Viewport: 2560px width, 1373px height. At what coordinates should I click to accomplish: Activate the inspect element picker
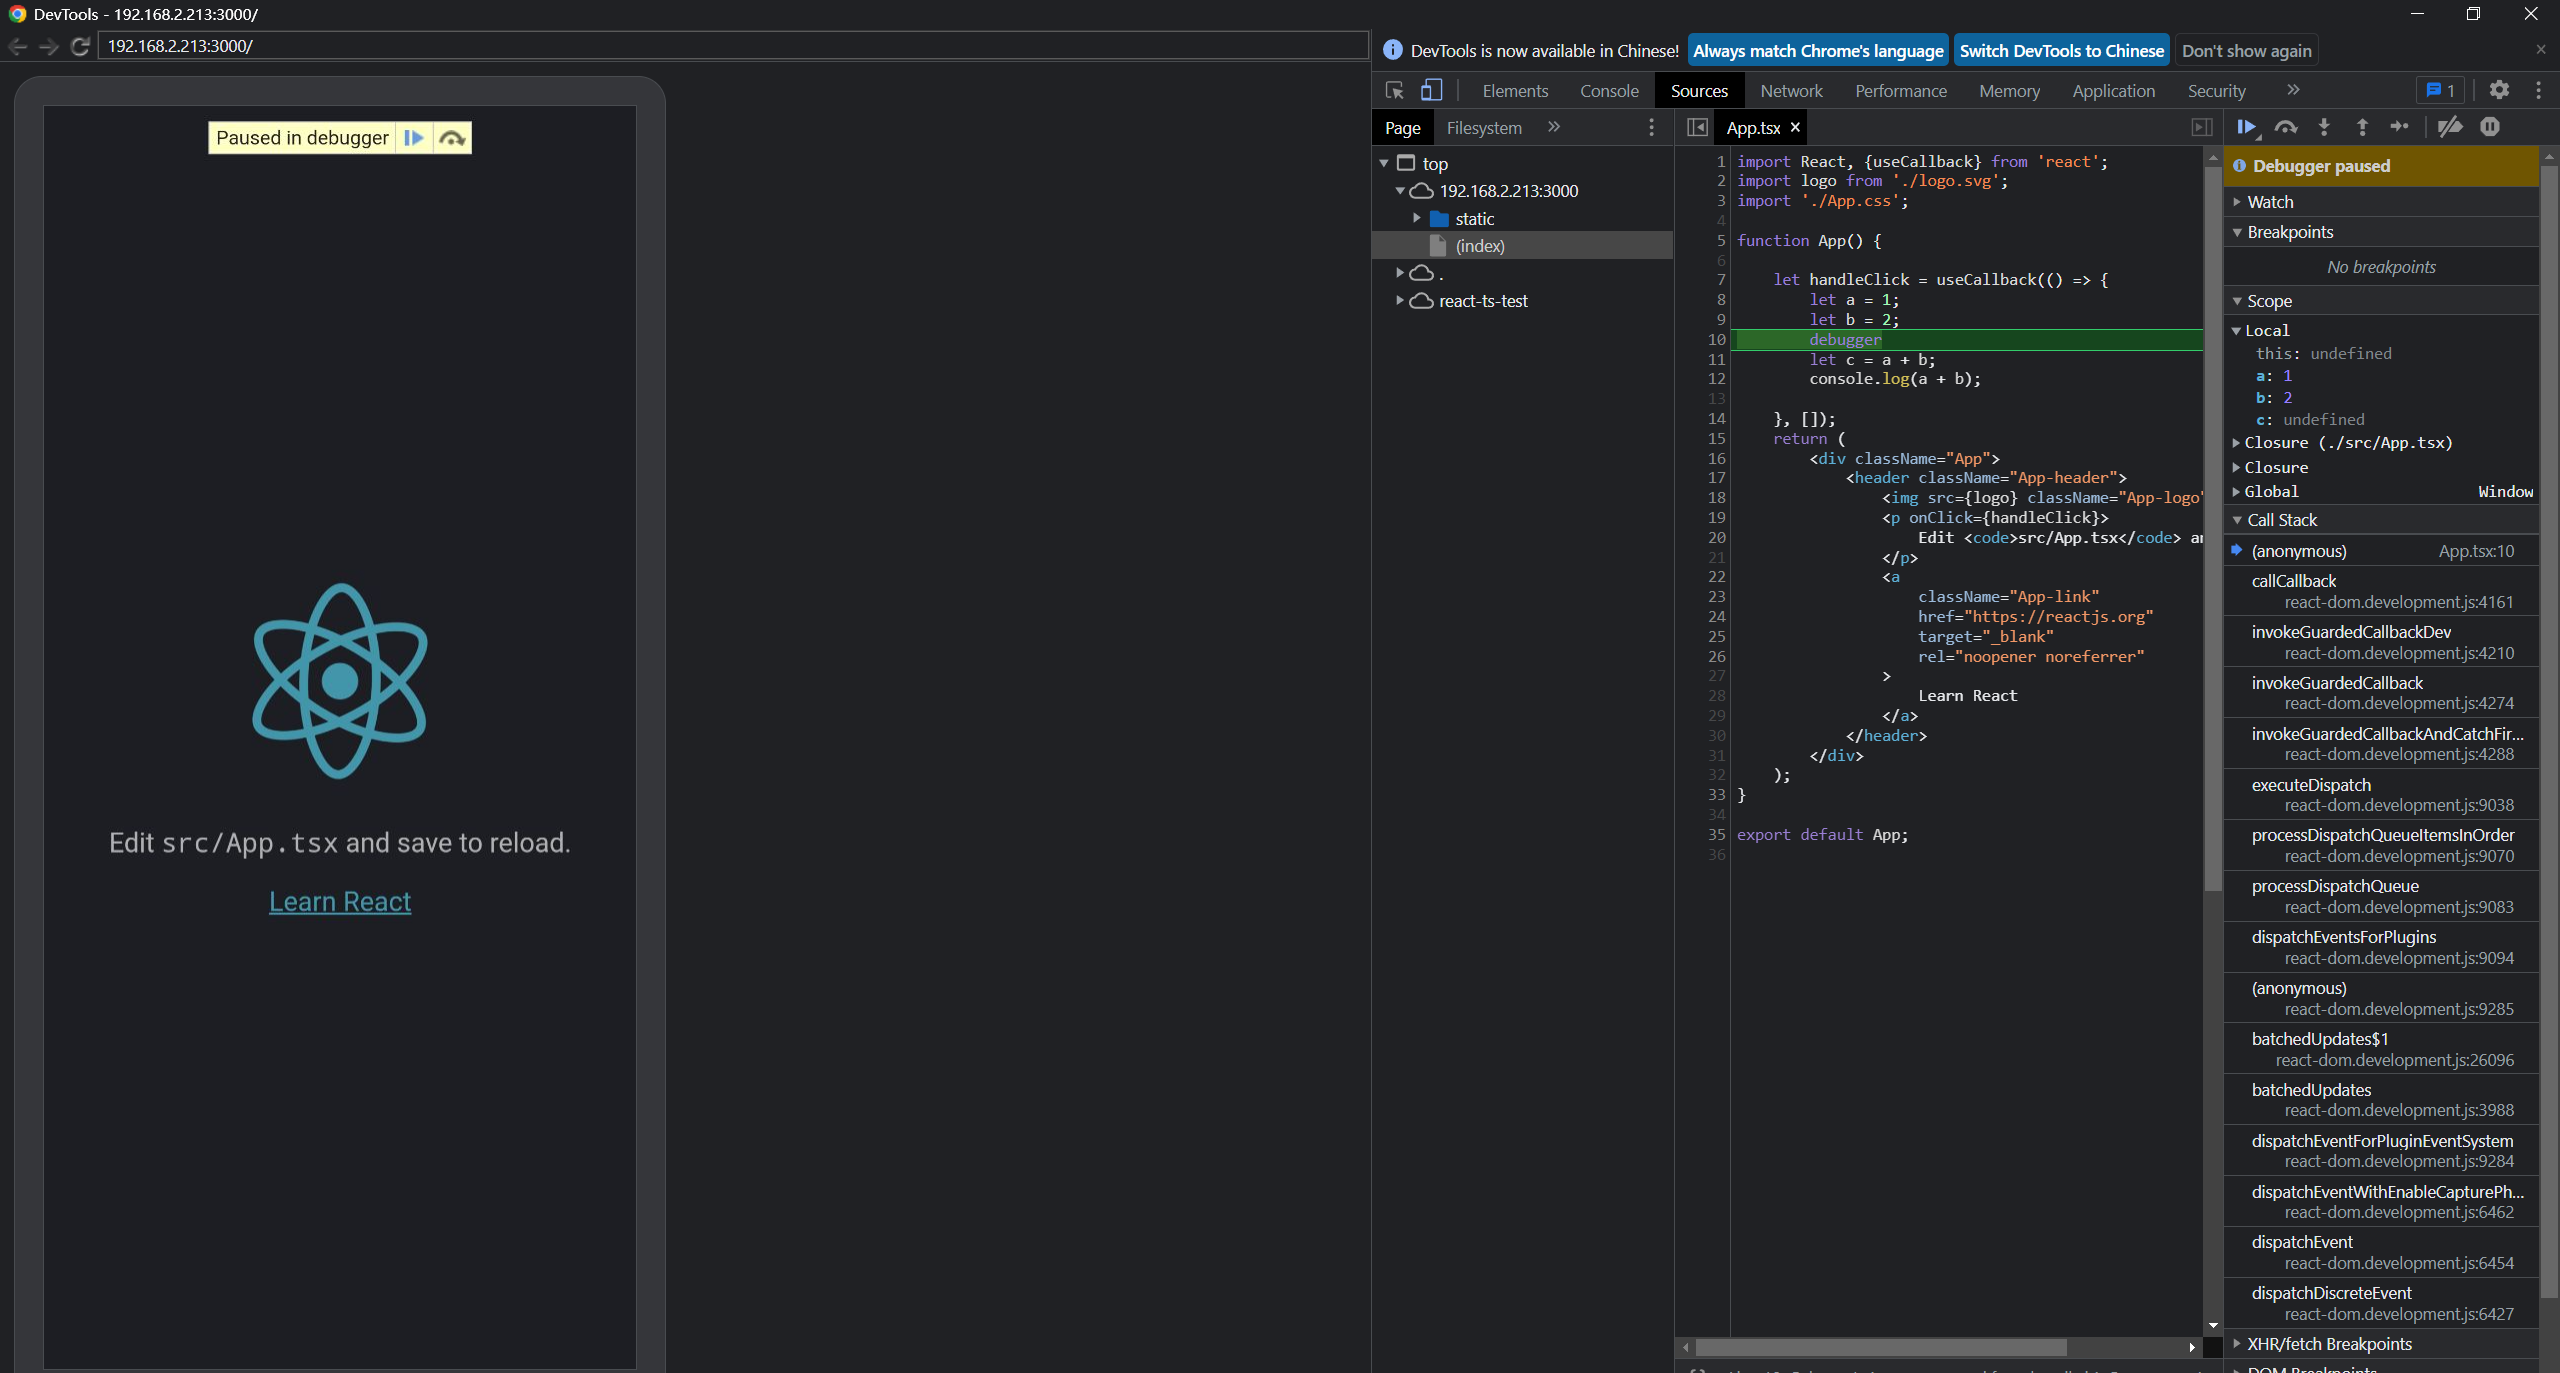point(1395,90)
